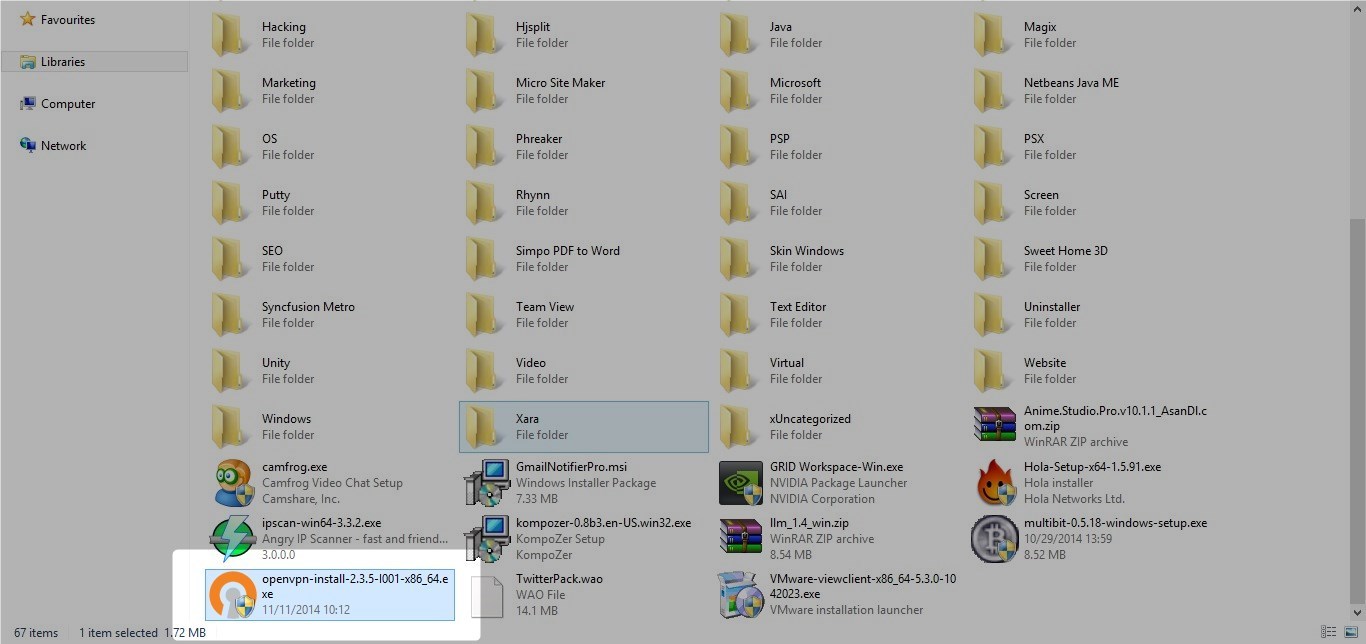Click the Virtual folder name
The image size is (1366, 644).
[x=787, y=363]
